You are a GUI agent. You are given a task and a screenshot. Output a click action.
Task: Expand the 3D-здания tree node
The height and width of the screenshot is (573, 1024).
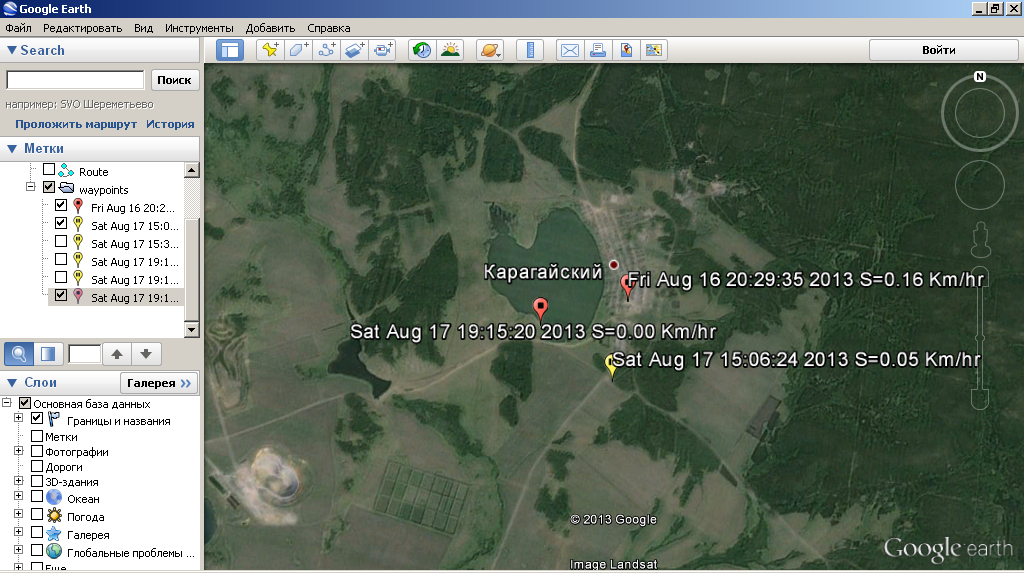coord(18,481)
